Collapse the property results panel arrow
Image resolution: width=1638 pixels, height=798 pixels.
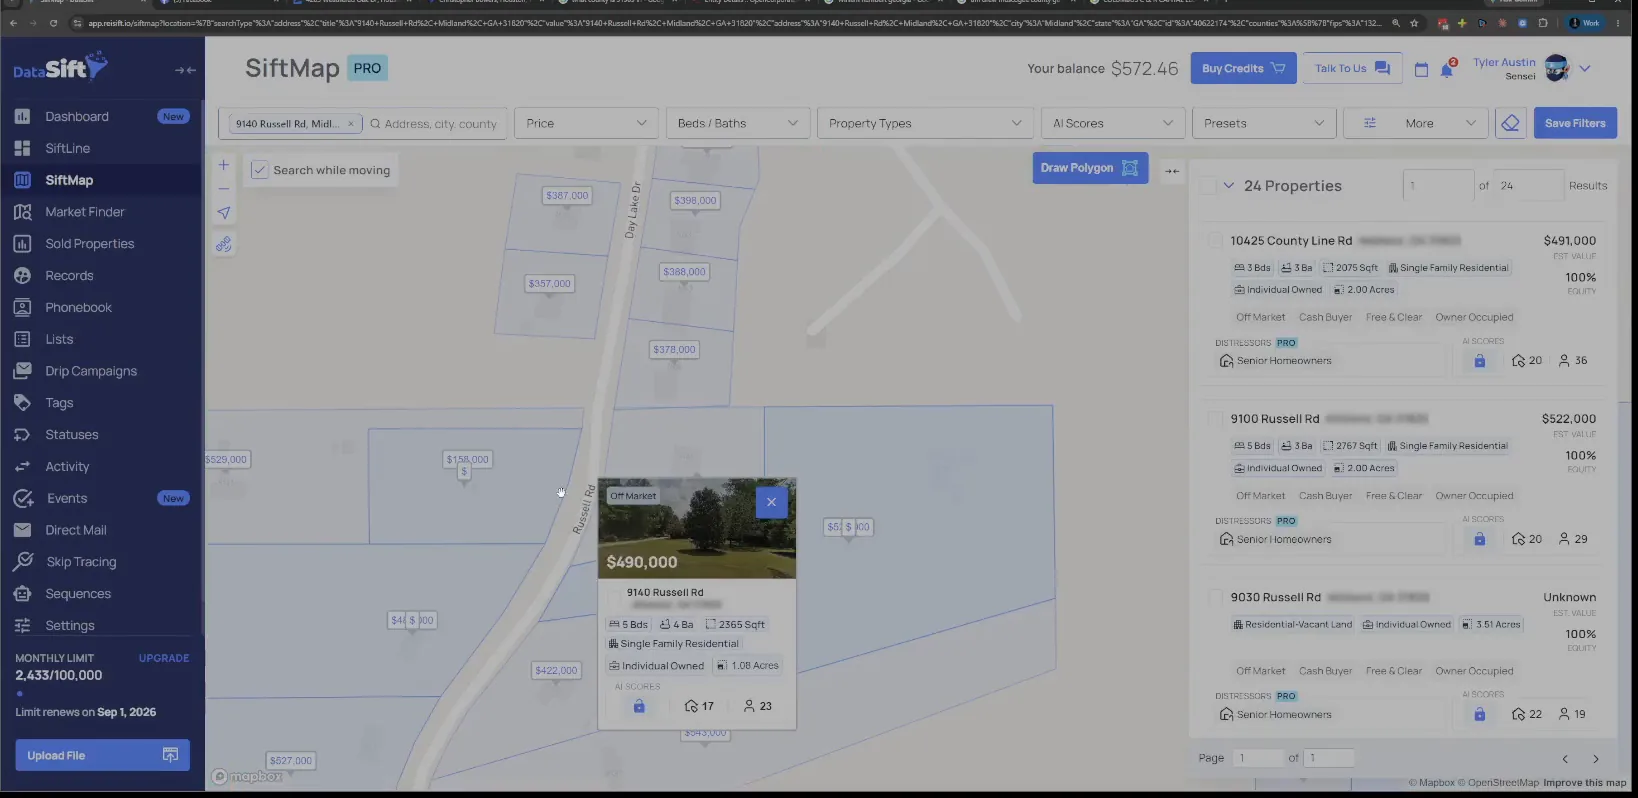[x=1172, y=171]
